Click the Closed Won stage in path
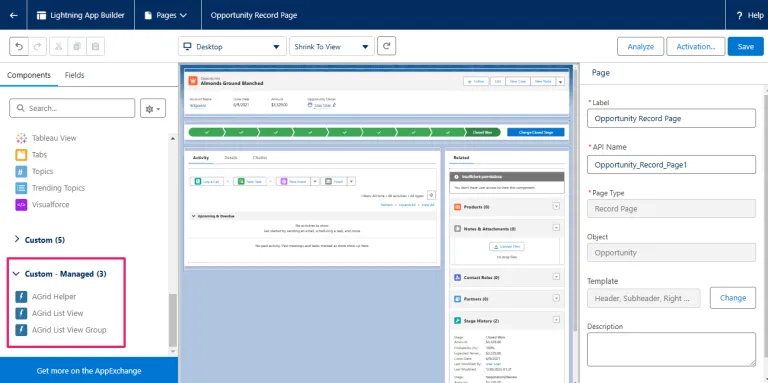 (483, 132)
